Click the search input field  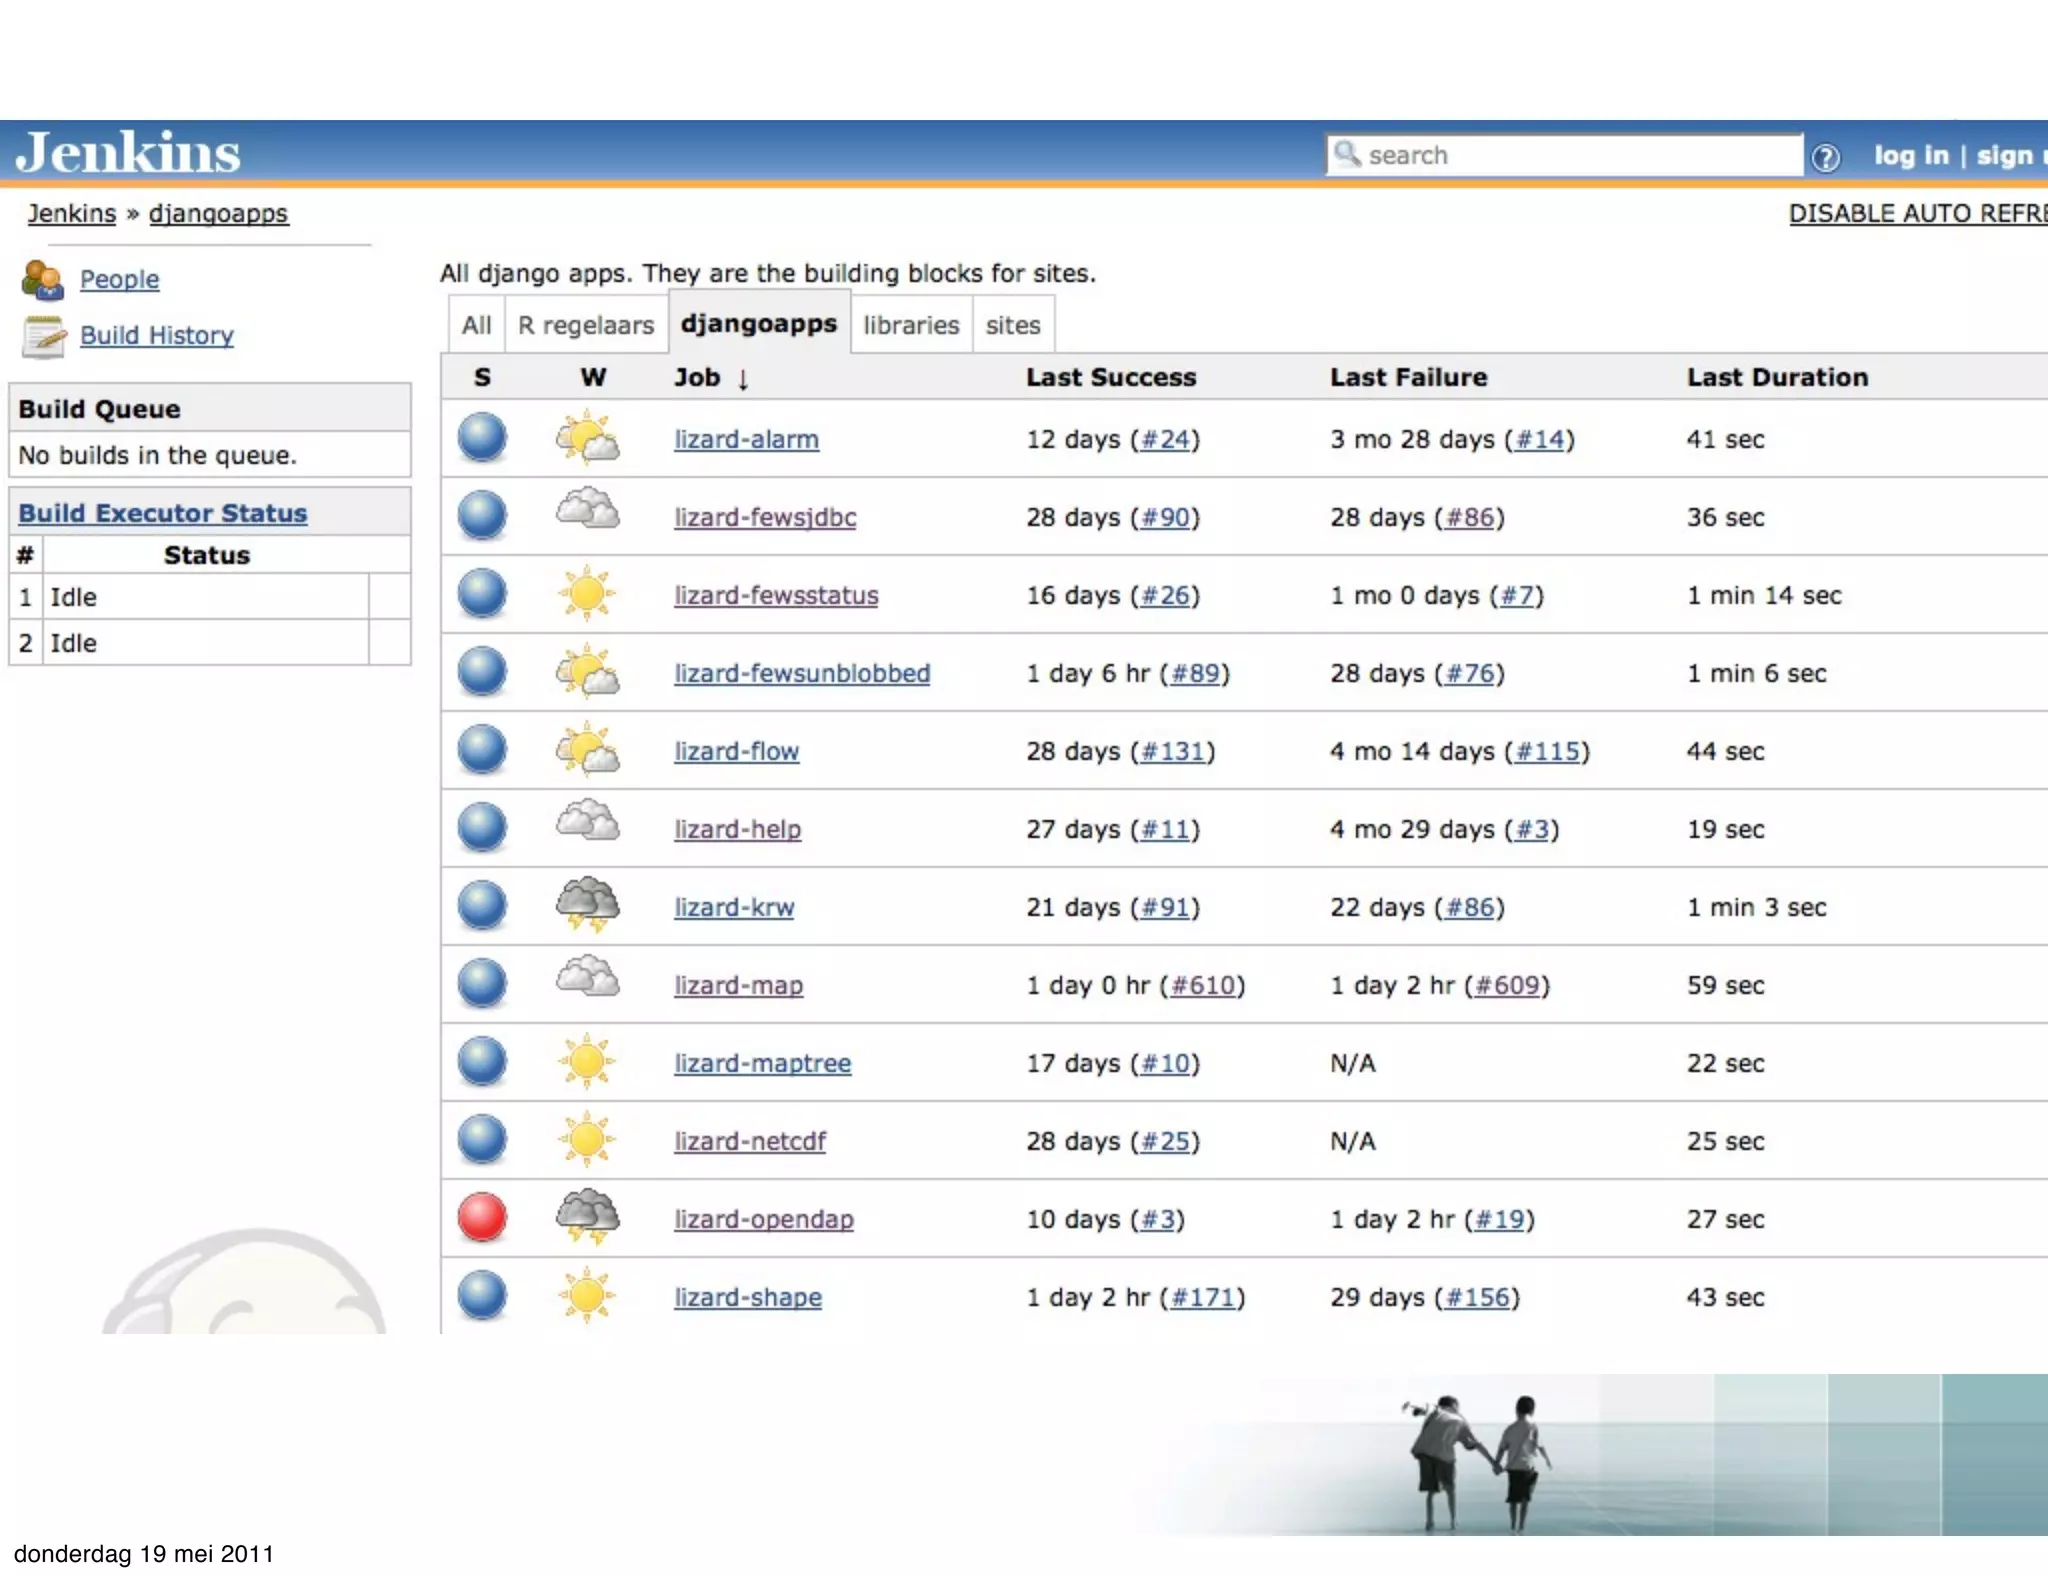click(x=1565, y=155)
